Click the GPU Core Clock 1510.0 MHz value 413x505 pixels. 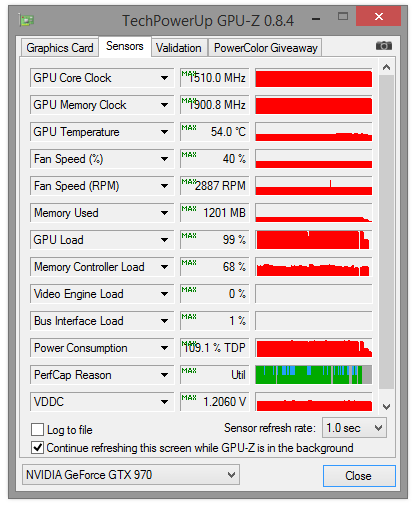coord(215,78)
